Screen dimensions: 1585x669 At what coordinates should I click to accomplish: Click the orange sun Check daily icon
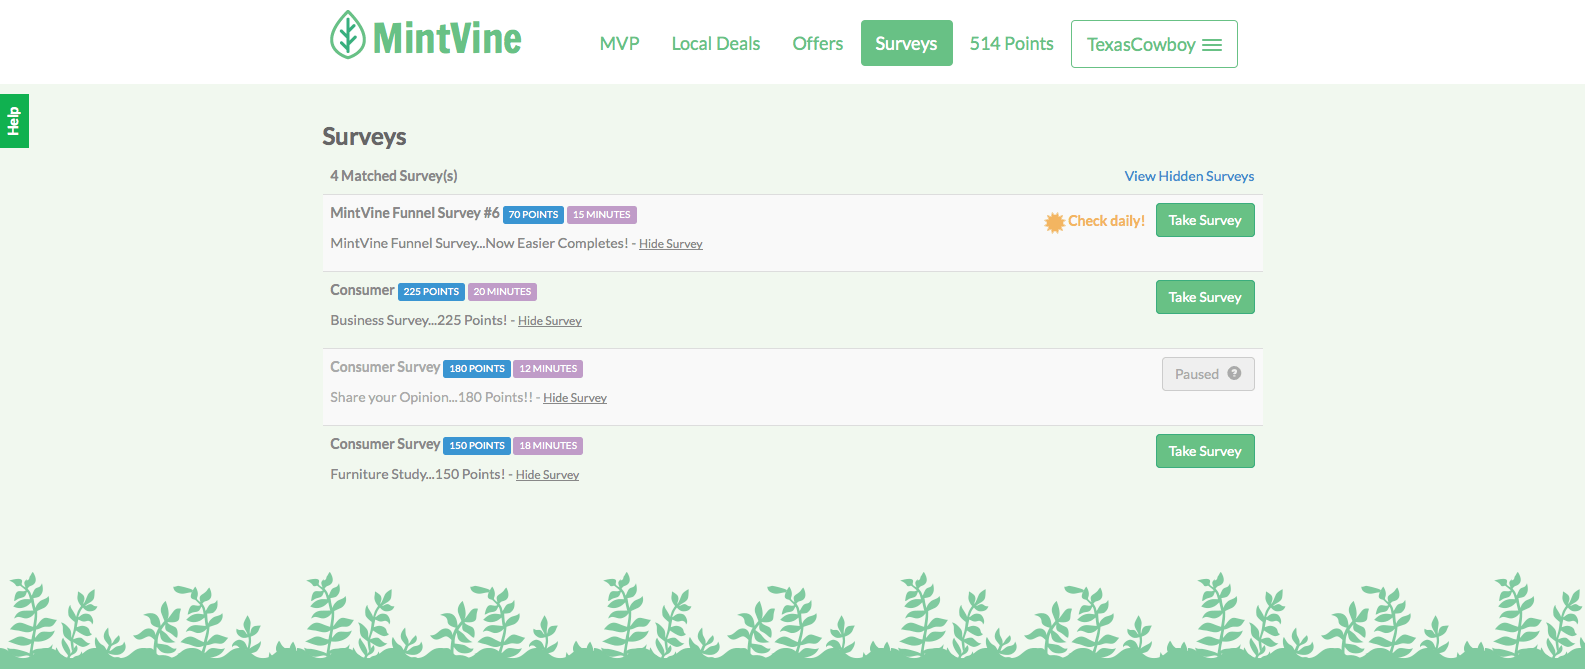point(1054,222)
